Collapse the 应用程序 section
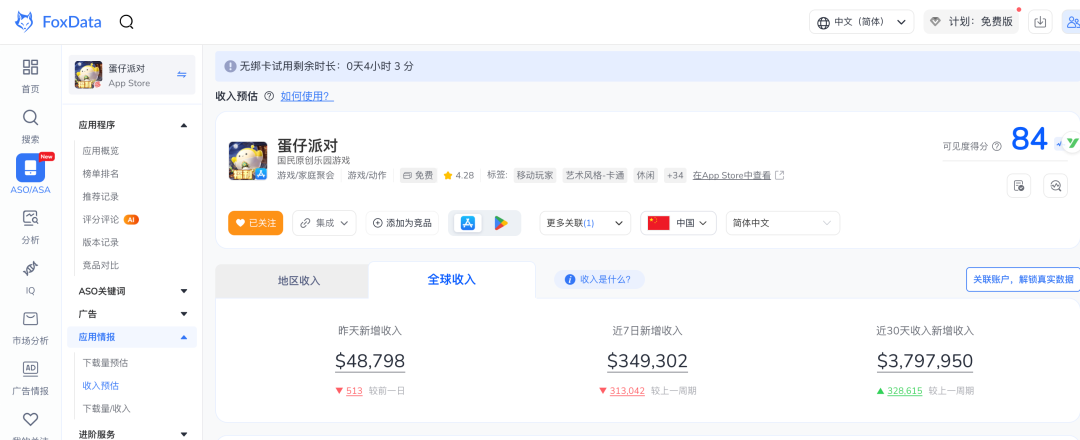The width and height of the screenshot is (1080, 440). 184,125
